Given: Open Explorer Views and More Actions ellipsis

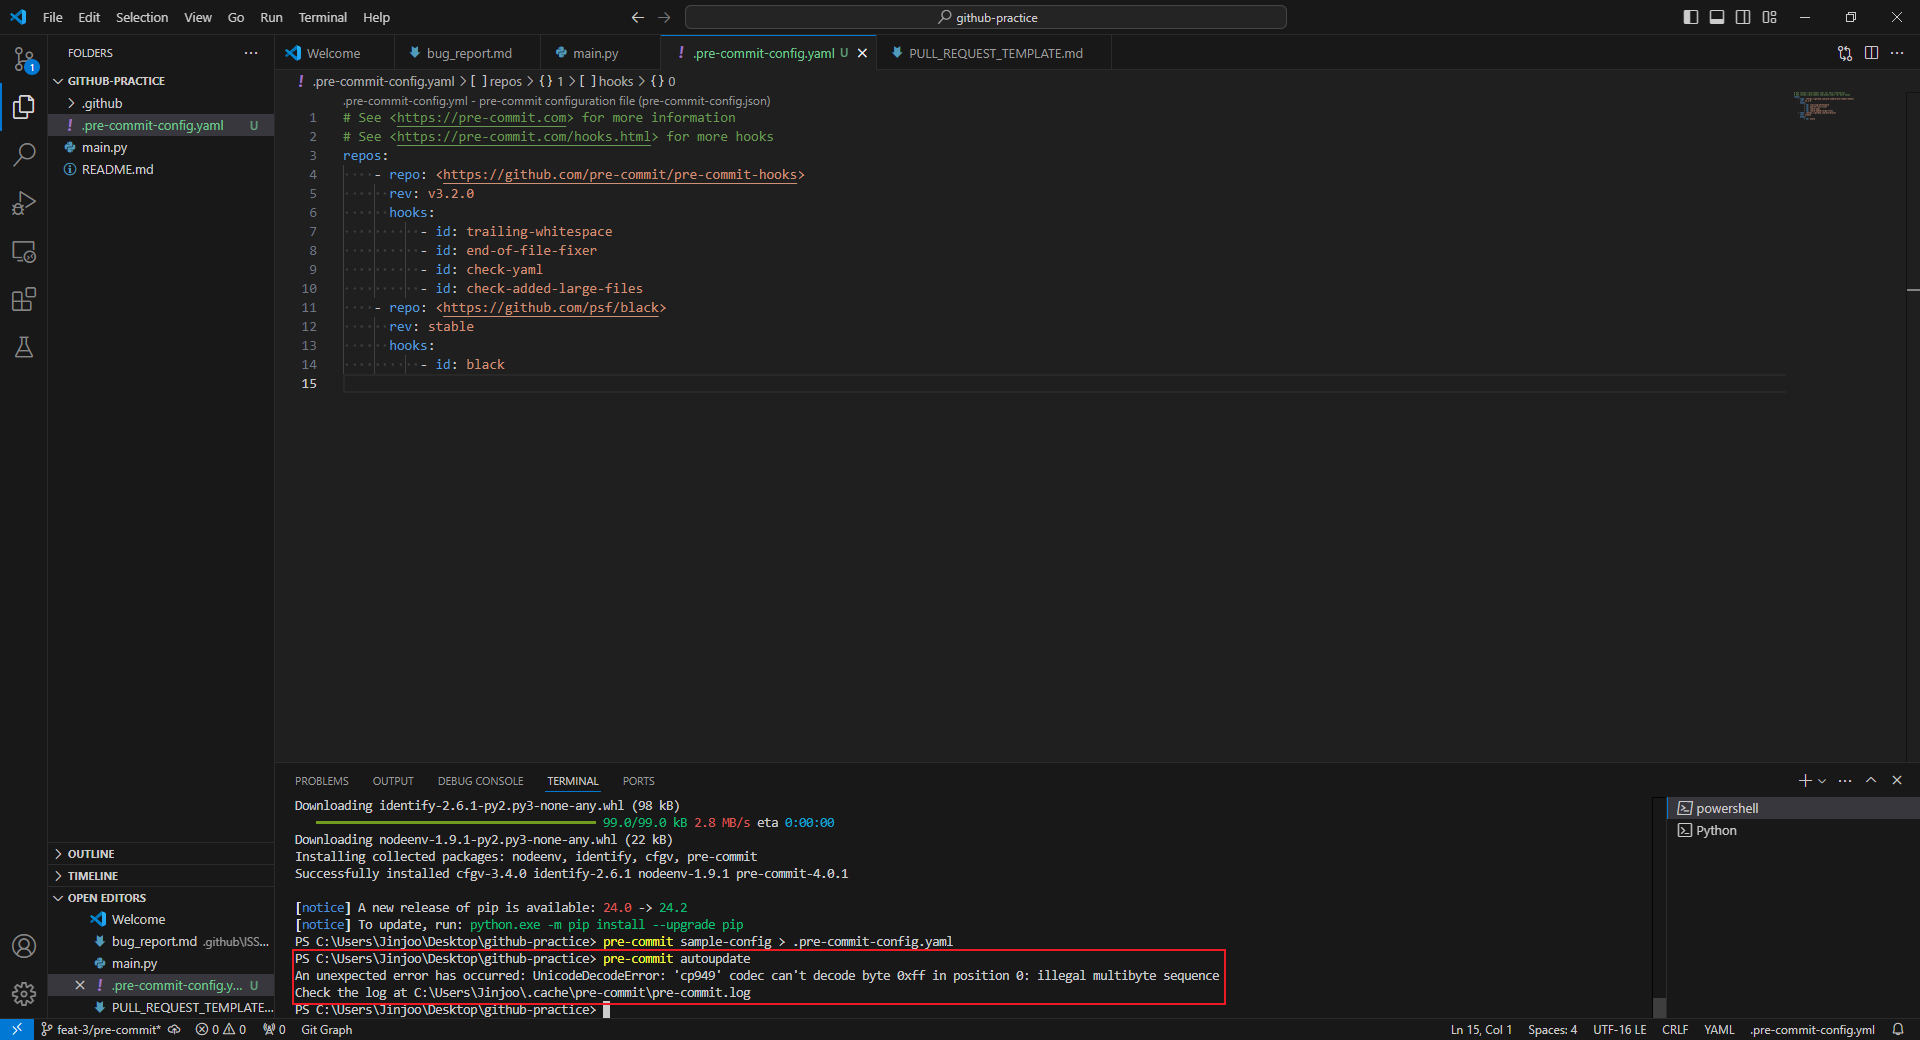Looking at the screenshot, I should coord(251,53).
